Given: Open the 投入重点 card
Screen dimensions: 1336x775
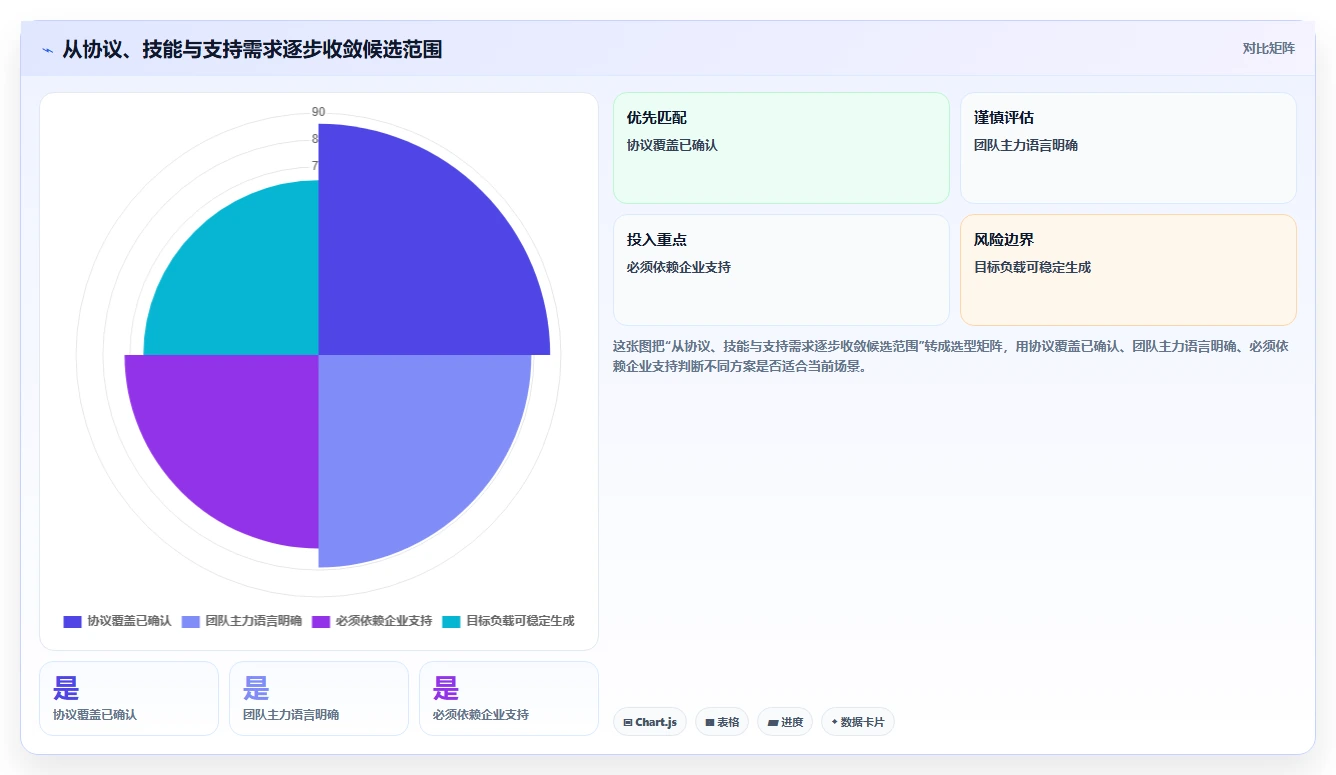Looking at the screenshot, I should point(781,270).
